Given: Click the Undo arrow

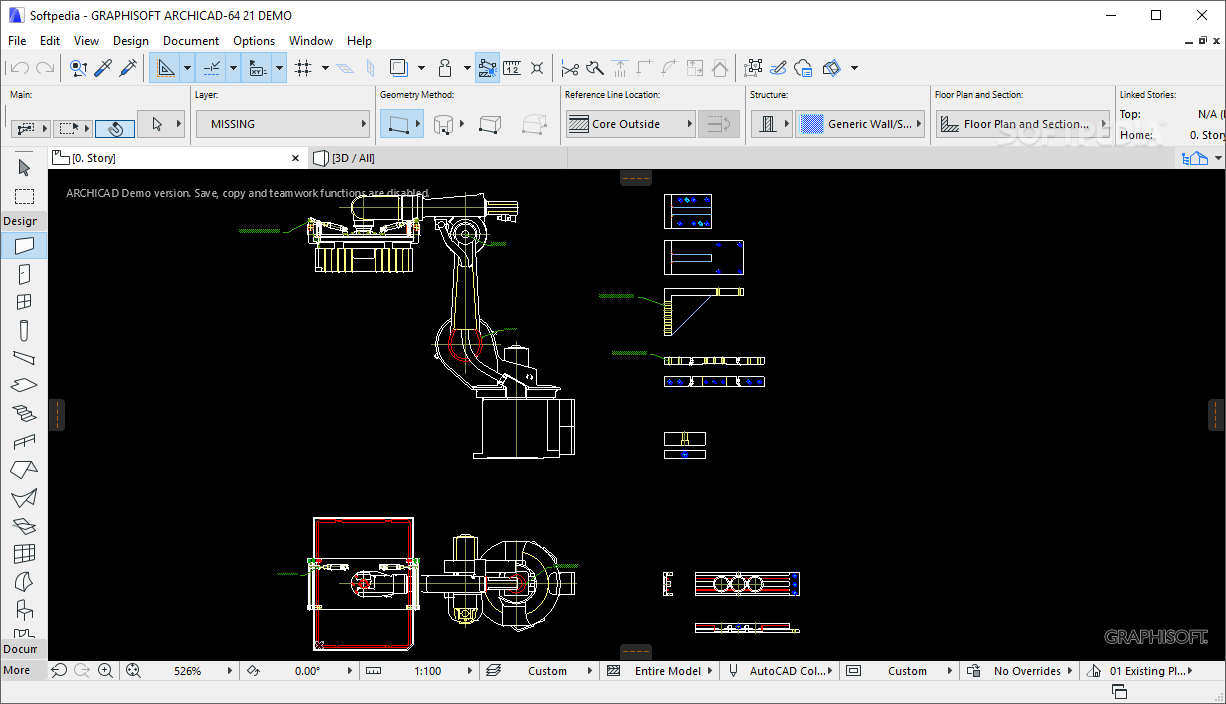Looking at the screenshot, I should coord(18,68).
